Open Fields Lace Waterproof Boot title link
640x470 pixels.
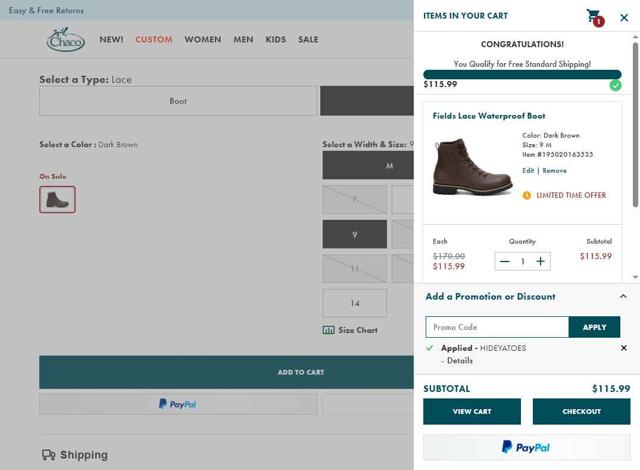coord(489,116)
